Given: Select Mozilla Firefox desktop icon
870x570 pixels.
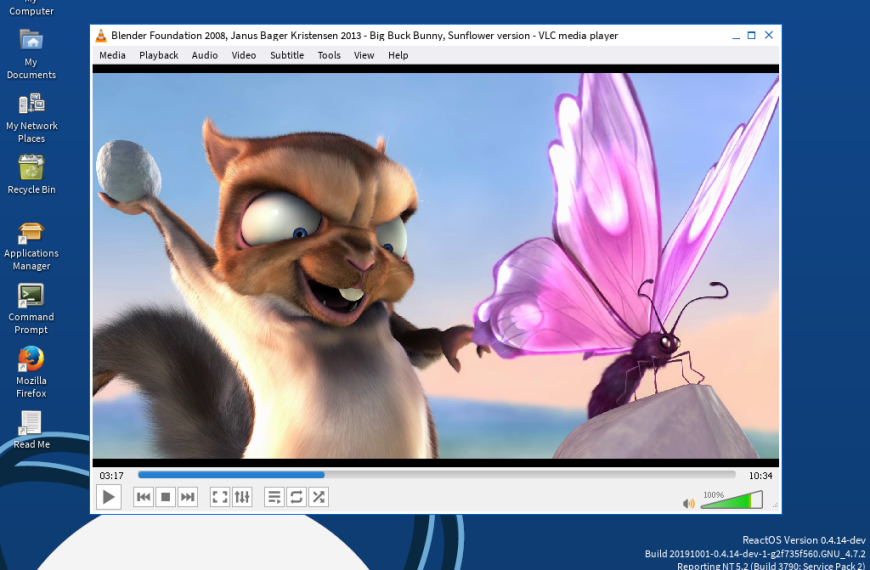Looking at the screenshot, I should [x=31, y=372].
